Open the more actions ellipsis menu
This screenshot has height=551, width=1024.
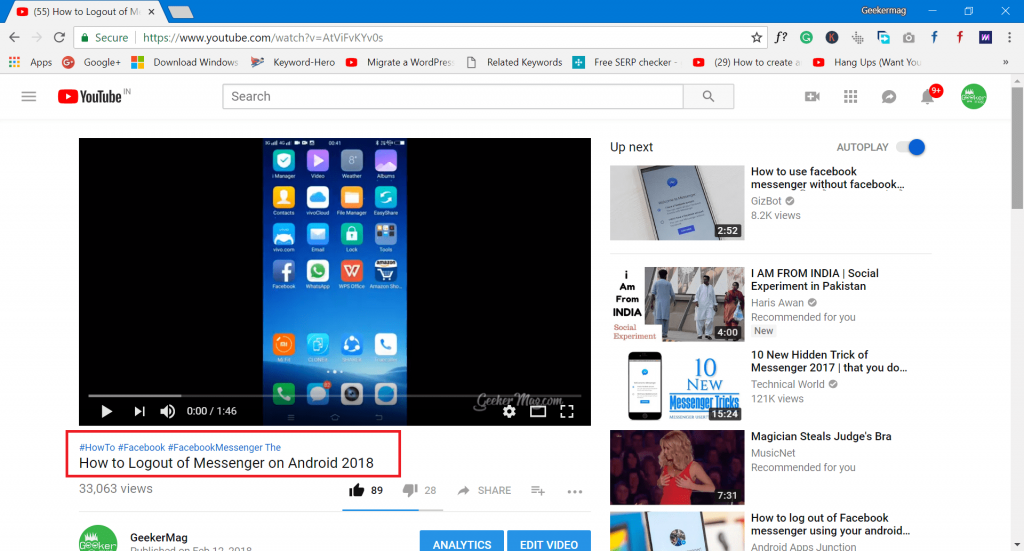coord(575,492)
